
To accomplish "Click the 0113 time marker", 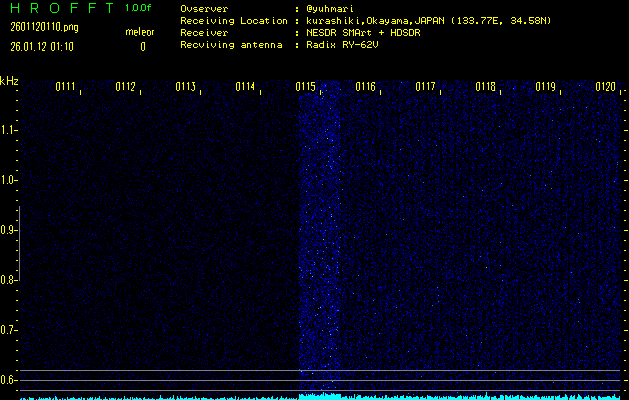I will tap(185, 87).
